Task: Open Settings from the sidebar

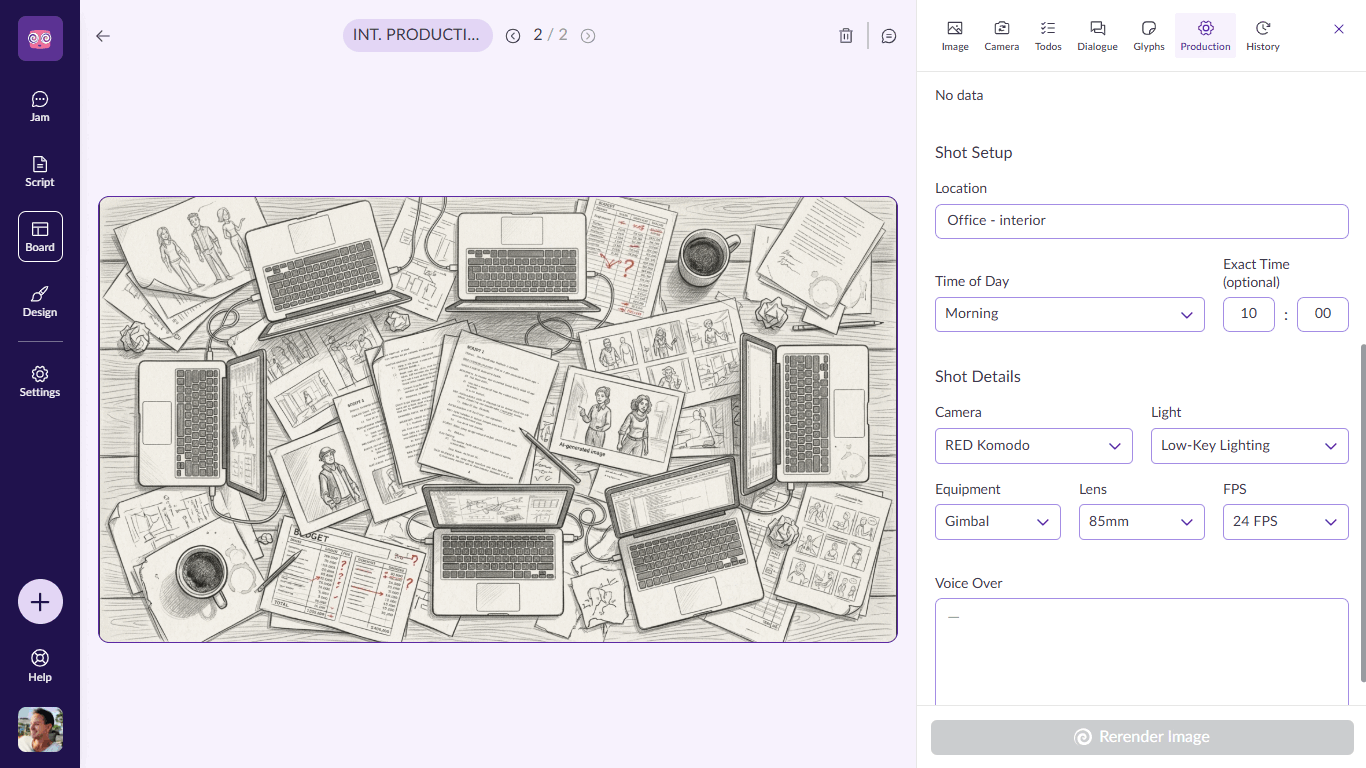Action: (40, 382)
